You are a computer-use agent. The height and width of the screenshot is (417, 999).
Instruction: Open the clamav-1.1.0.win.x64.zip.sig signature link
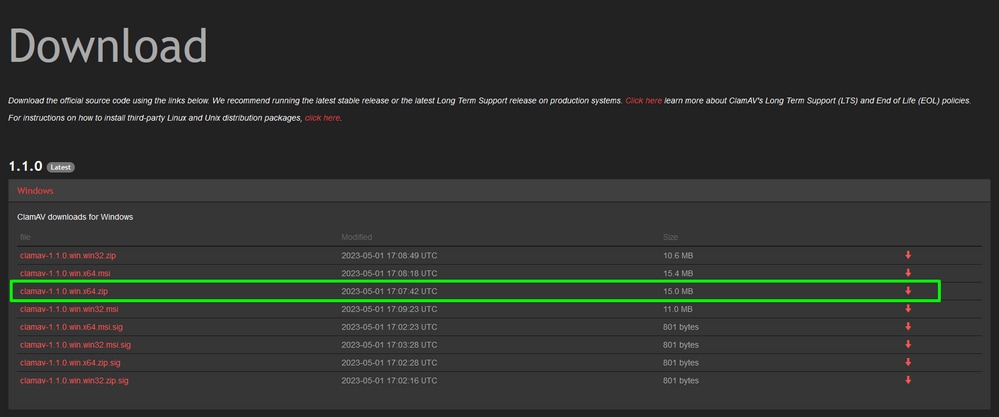pos(70,362)
